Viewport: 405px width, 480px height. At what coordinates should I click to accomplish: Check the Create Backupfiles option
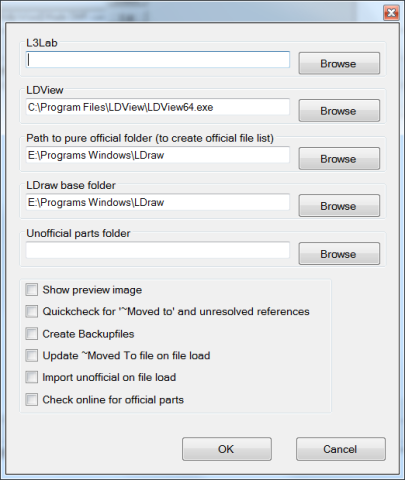point(32,333)
